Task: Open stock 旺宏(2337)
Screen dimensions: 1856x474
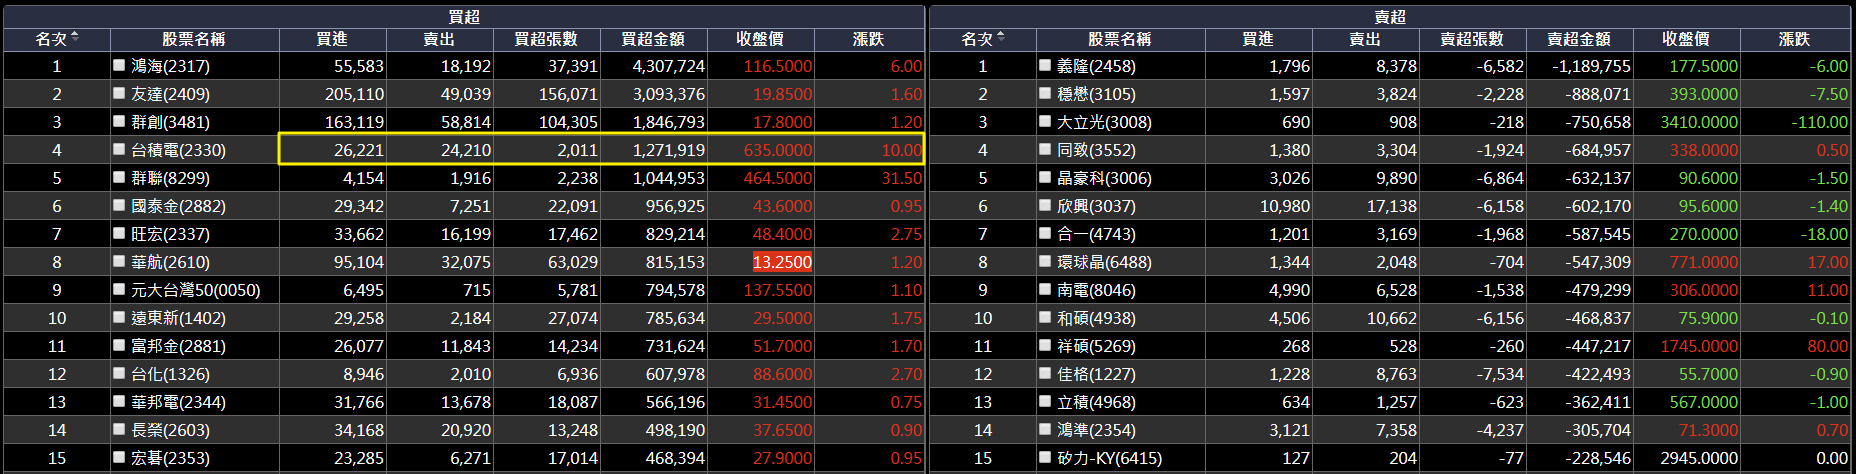Action: [170, 234]
